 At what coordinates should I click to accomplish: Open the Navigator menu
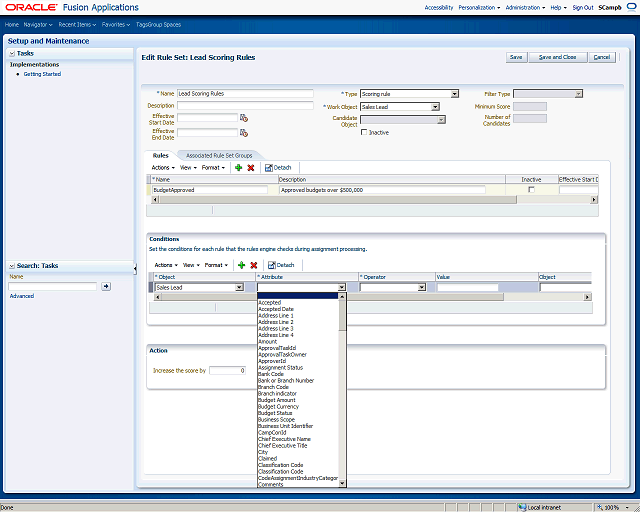[38, 24]
